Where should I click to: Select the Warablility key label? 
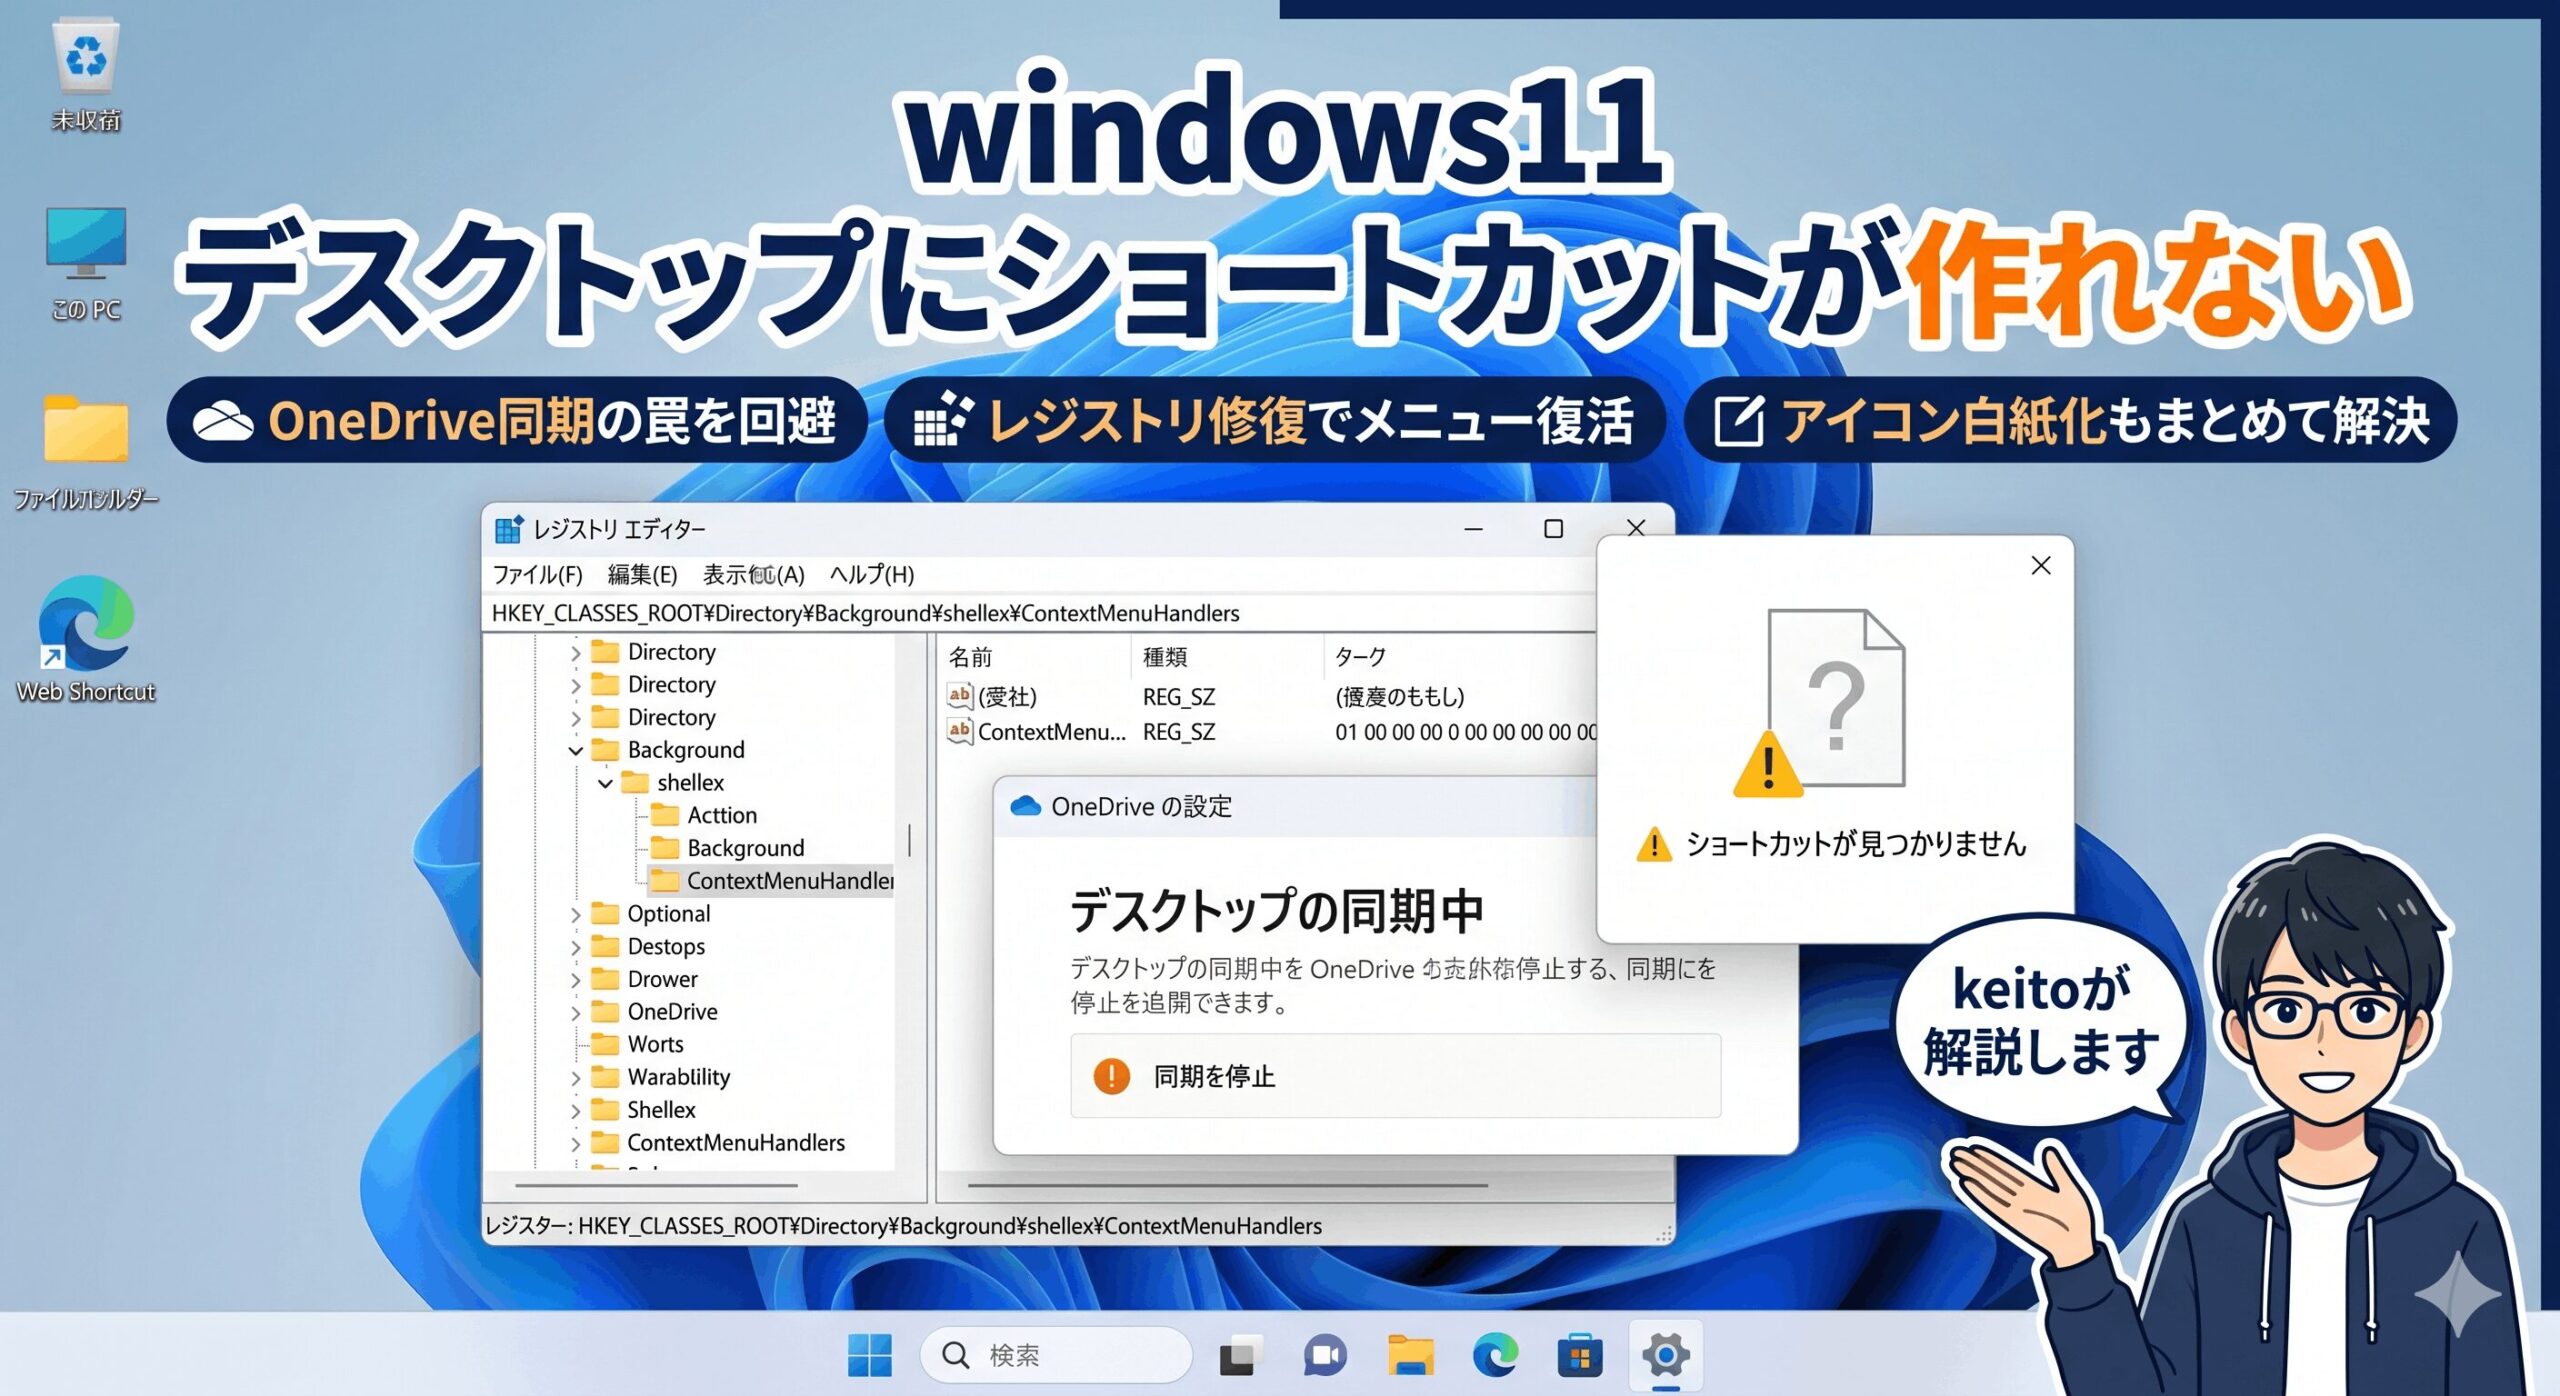point(679,1077)
